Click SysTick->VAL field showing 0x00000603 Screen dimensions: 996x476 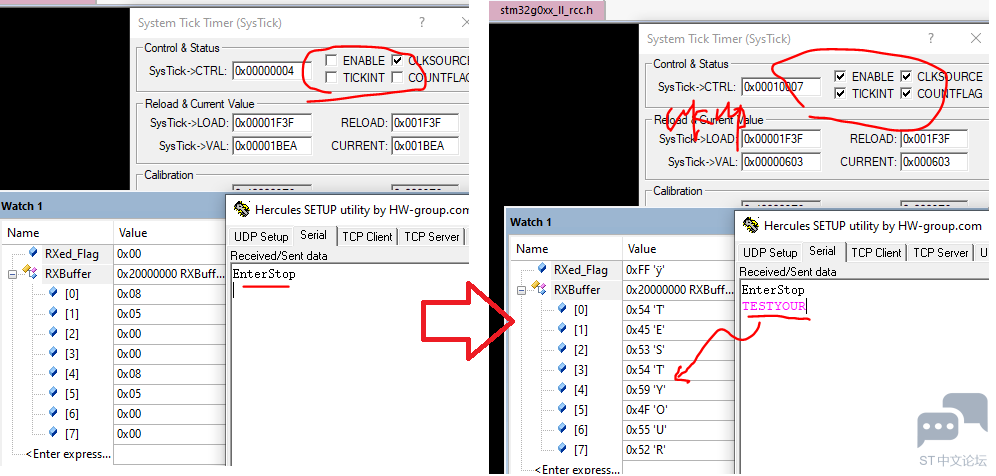(x=781, y=161)
